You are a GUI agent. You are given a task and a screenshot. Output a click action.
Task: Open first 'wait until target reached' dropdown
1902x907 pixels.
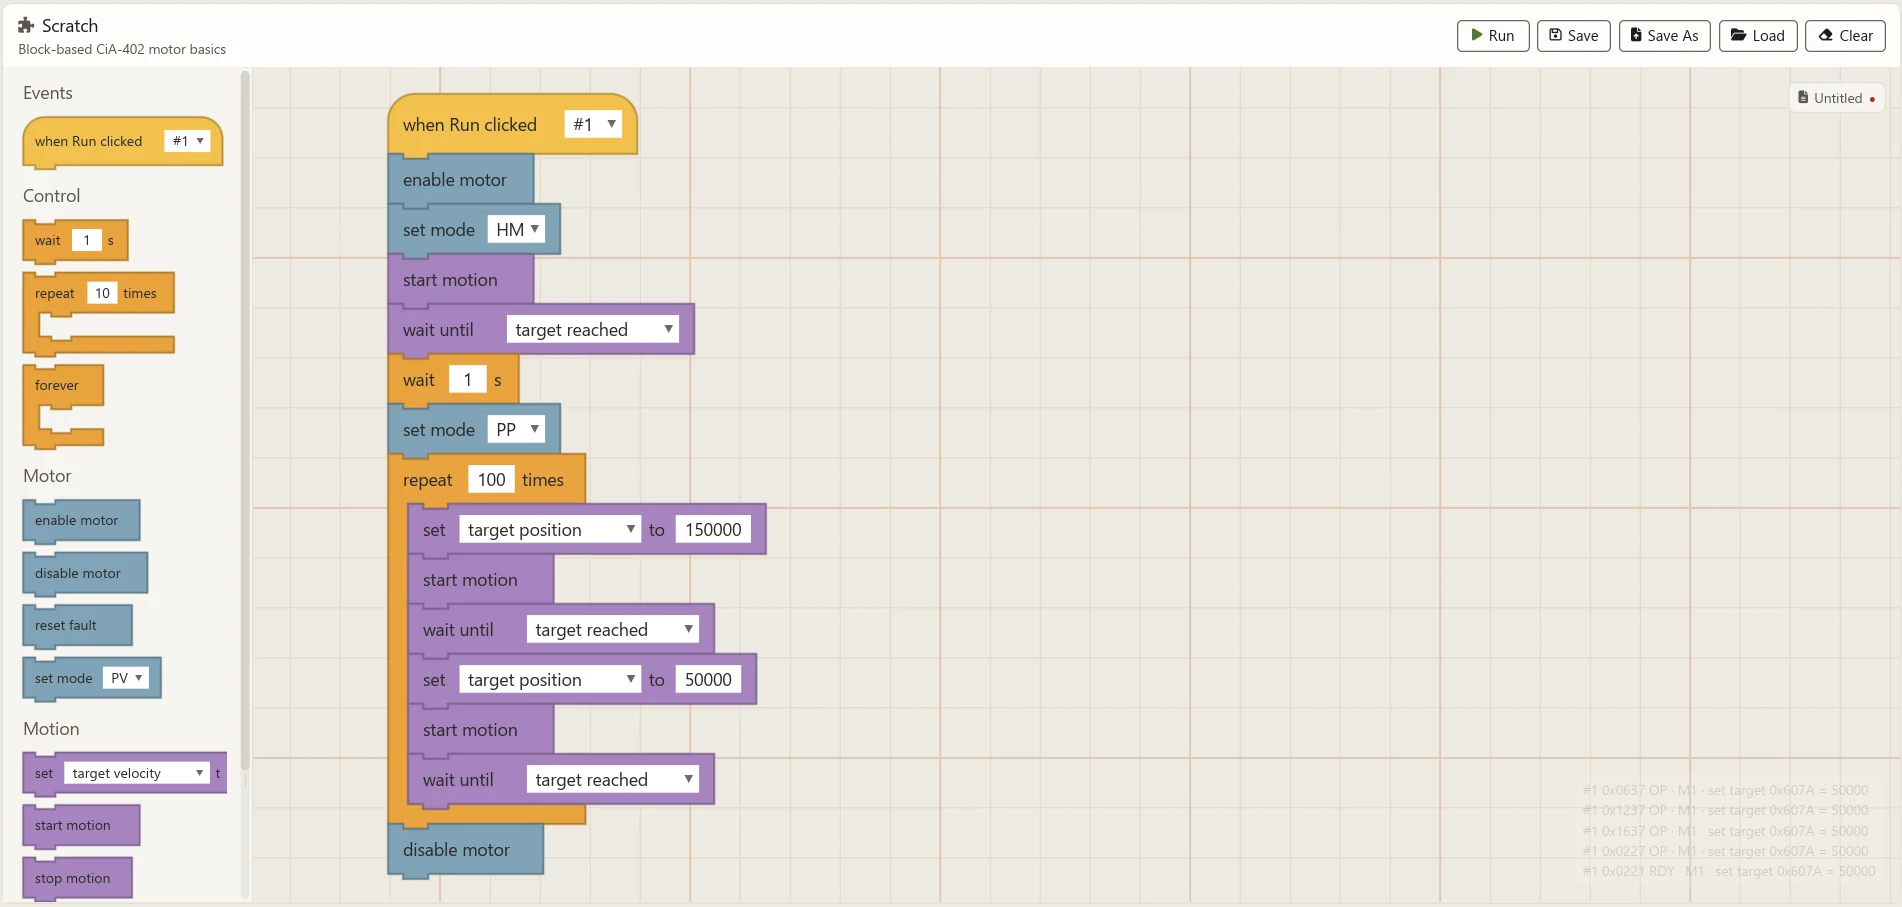click(592, 329)
